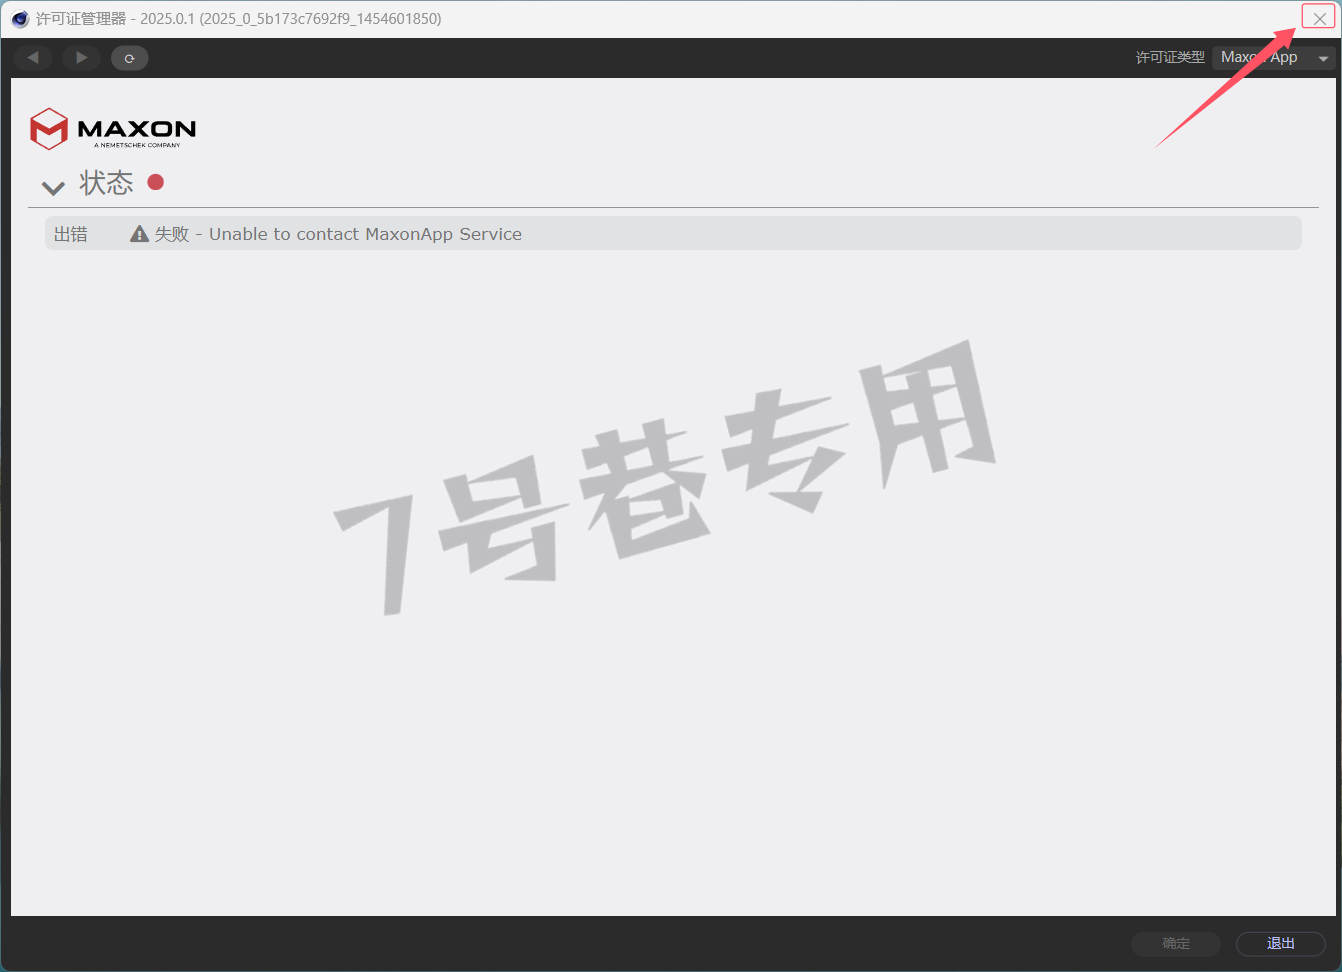Click the 确定 button
Screen dimensions: 1342x972
coord(1176,943)
